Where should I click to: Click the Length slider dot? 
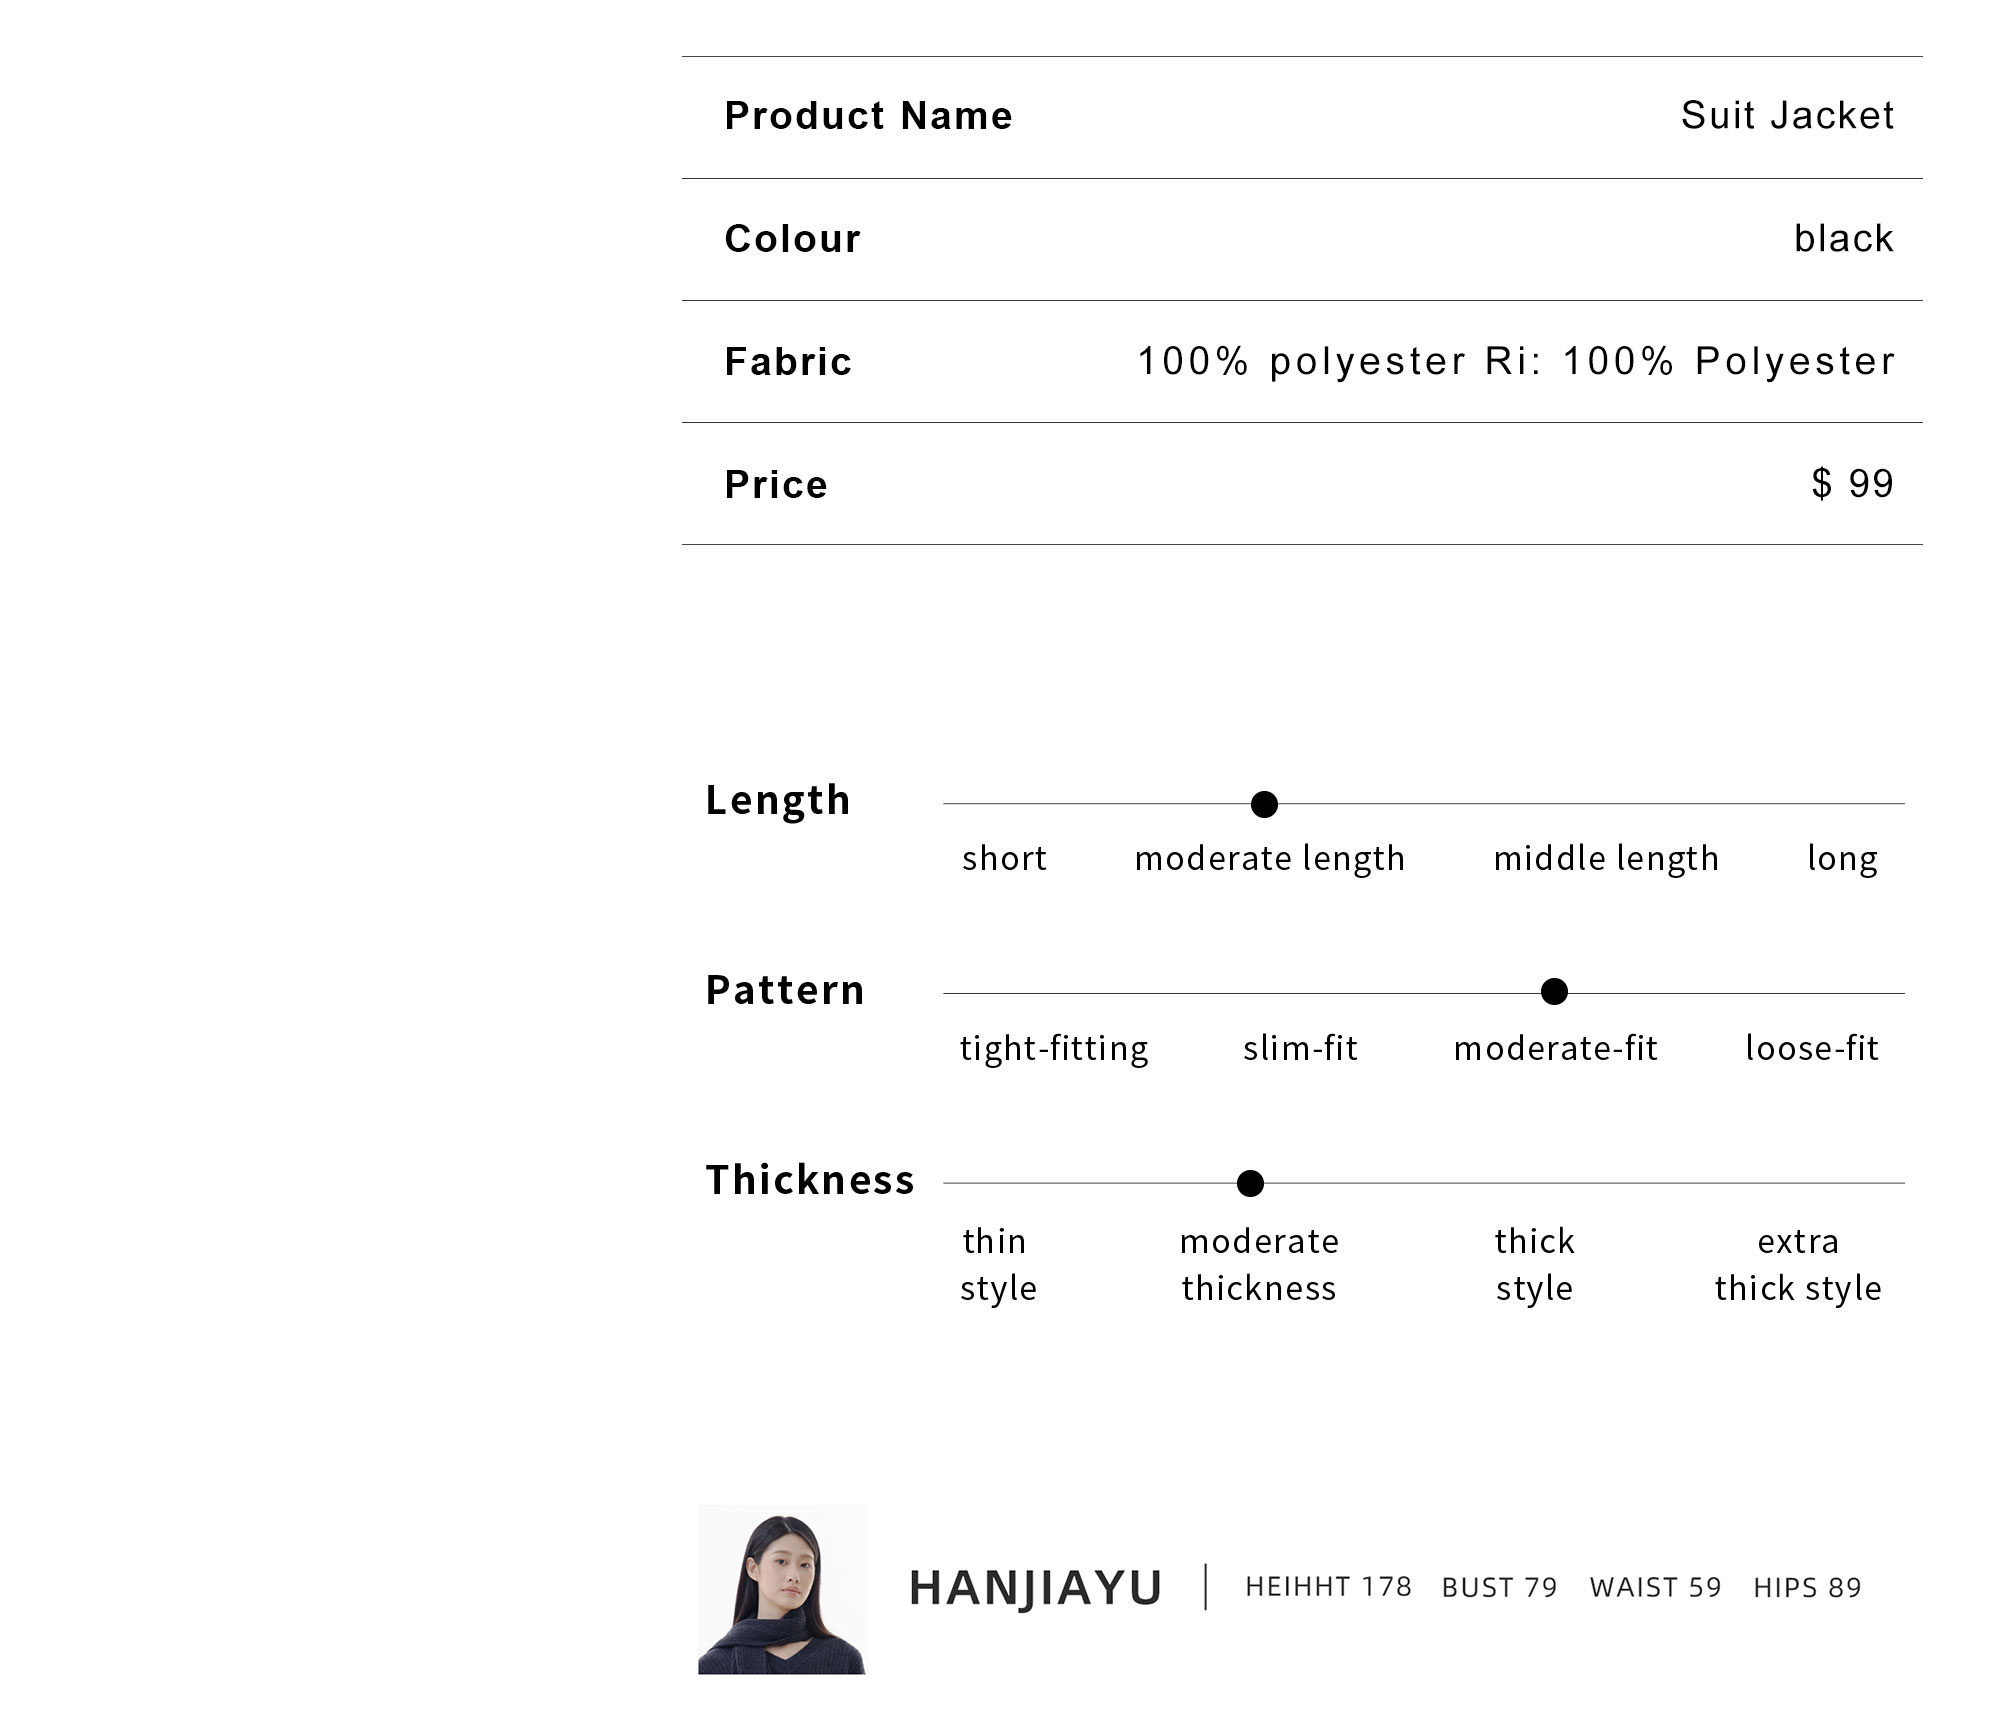pyautogui.click(x=1264, y=804)
